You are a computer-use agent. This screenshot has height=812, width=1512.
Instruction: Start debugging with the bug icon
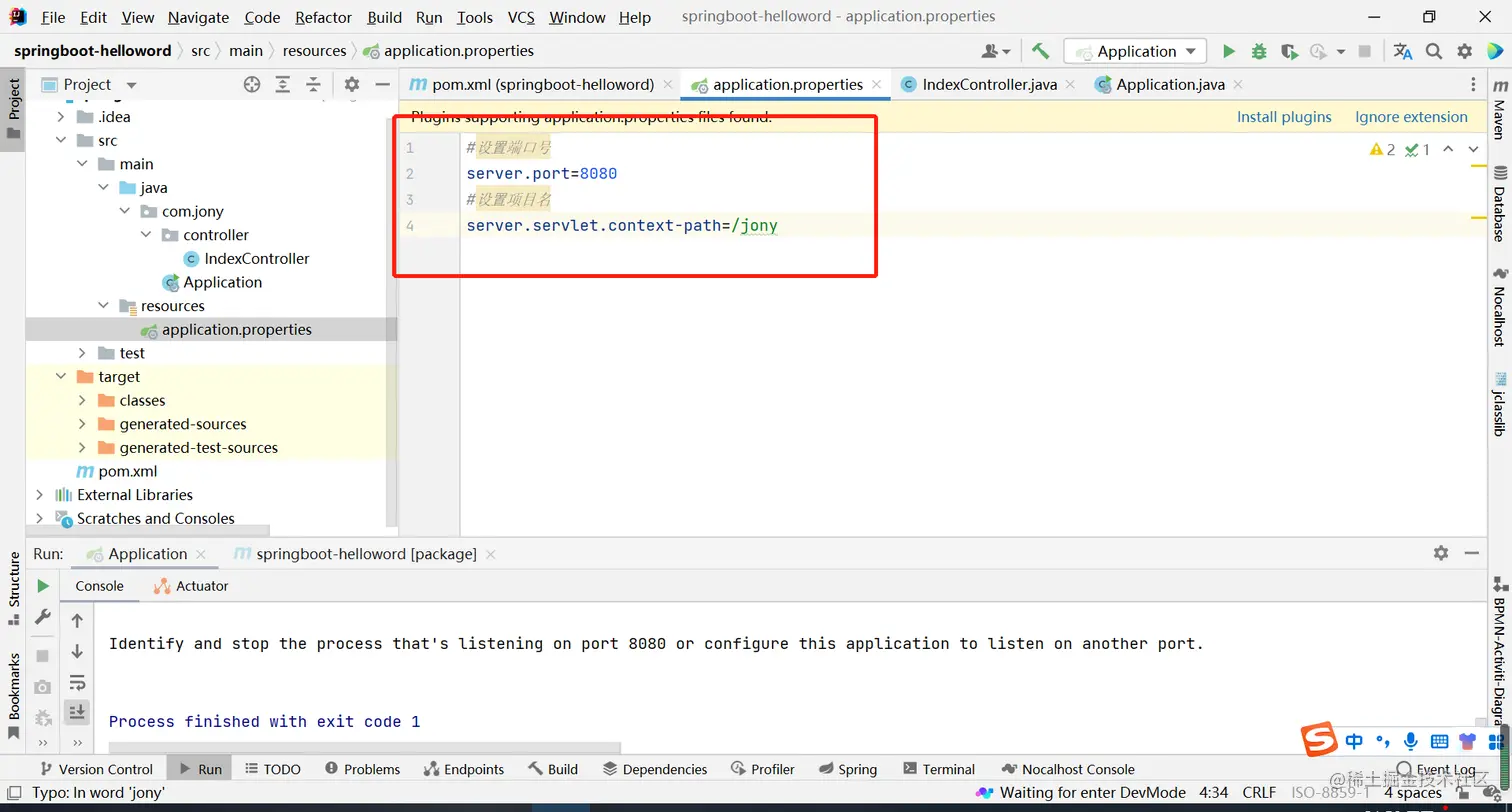(x=1259, y=51)
